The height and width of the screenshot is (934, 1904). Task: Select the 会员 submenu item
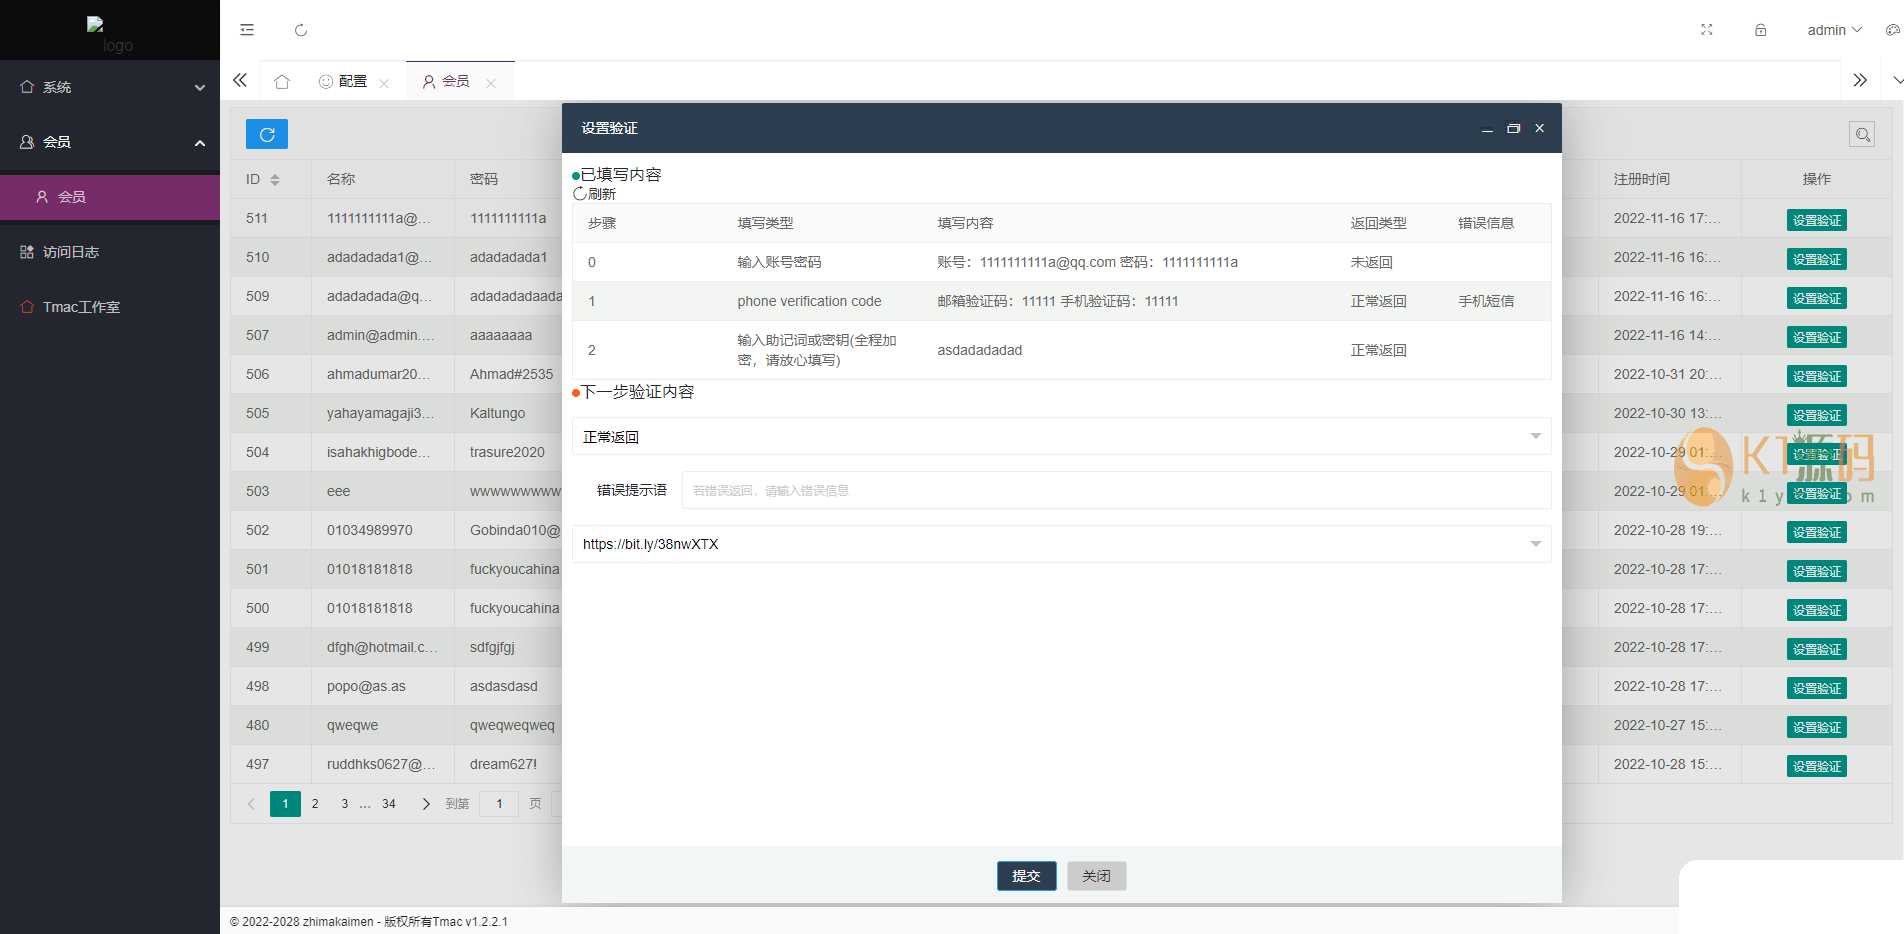pos(110,197)
